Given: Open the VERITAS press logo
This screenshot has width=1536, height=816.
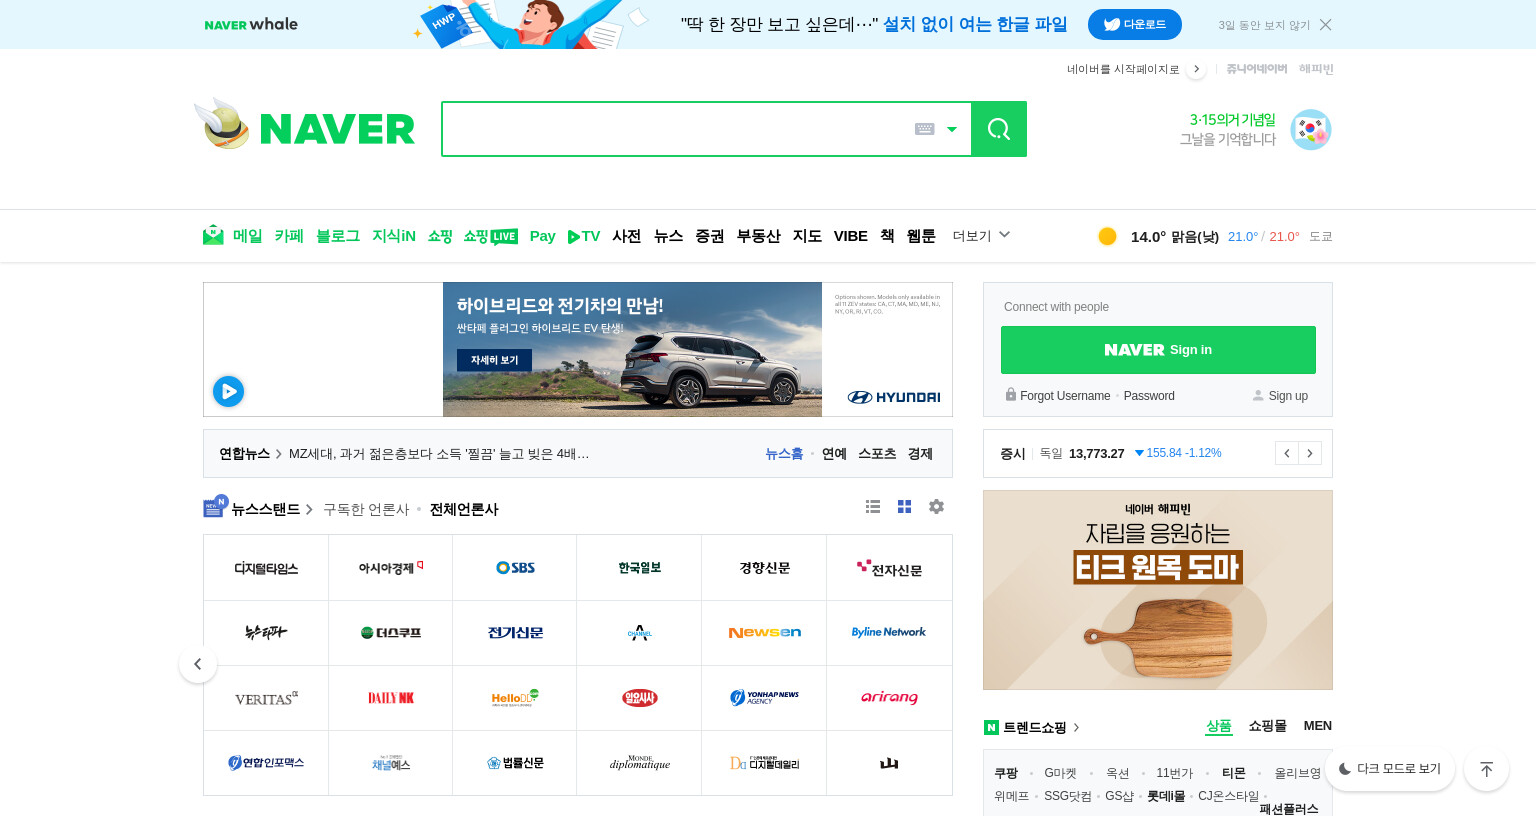Looking at the screenshot, I should point(266,698).
